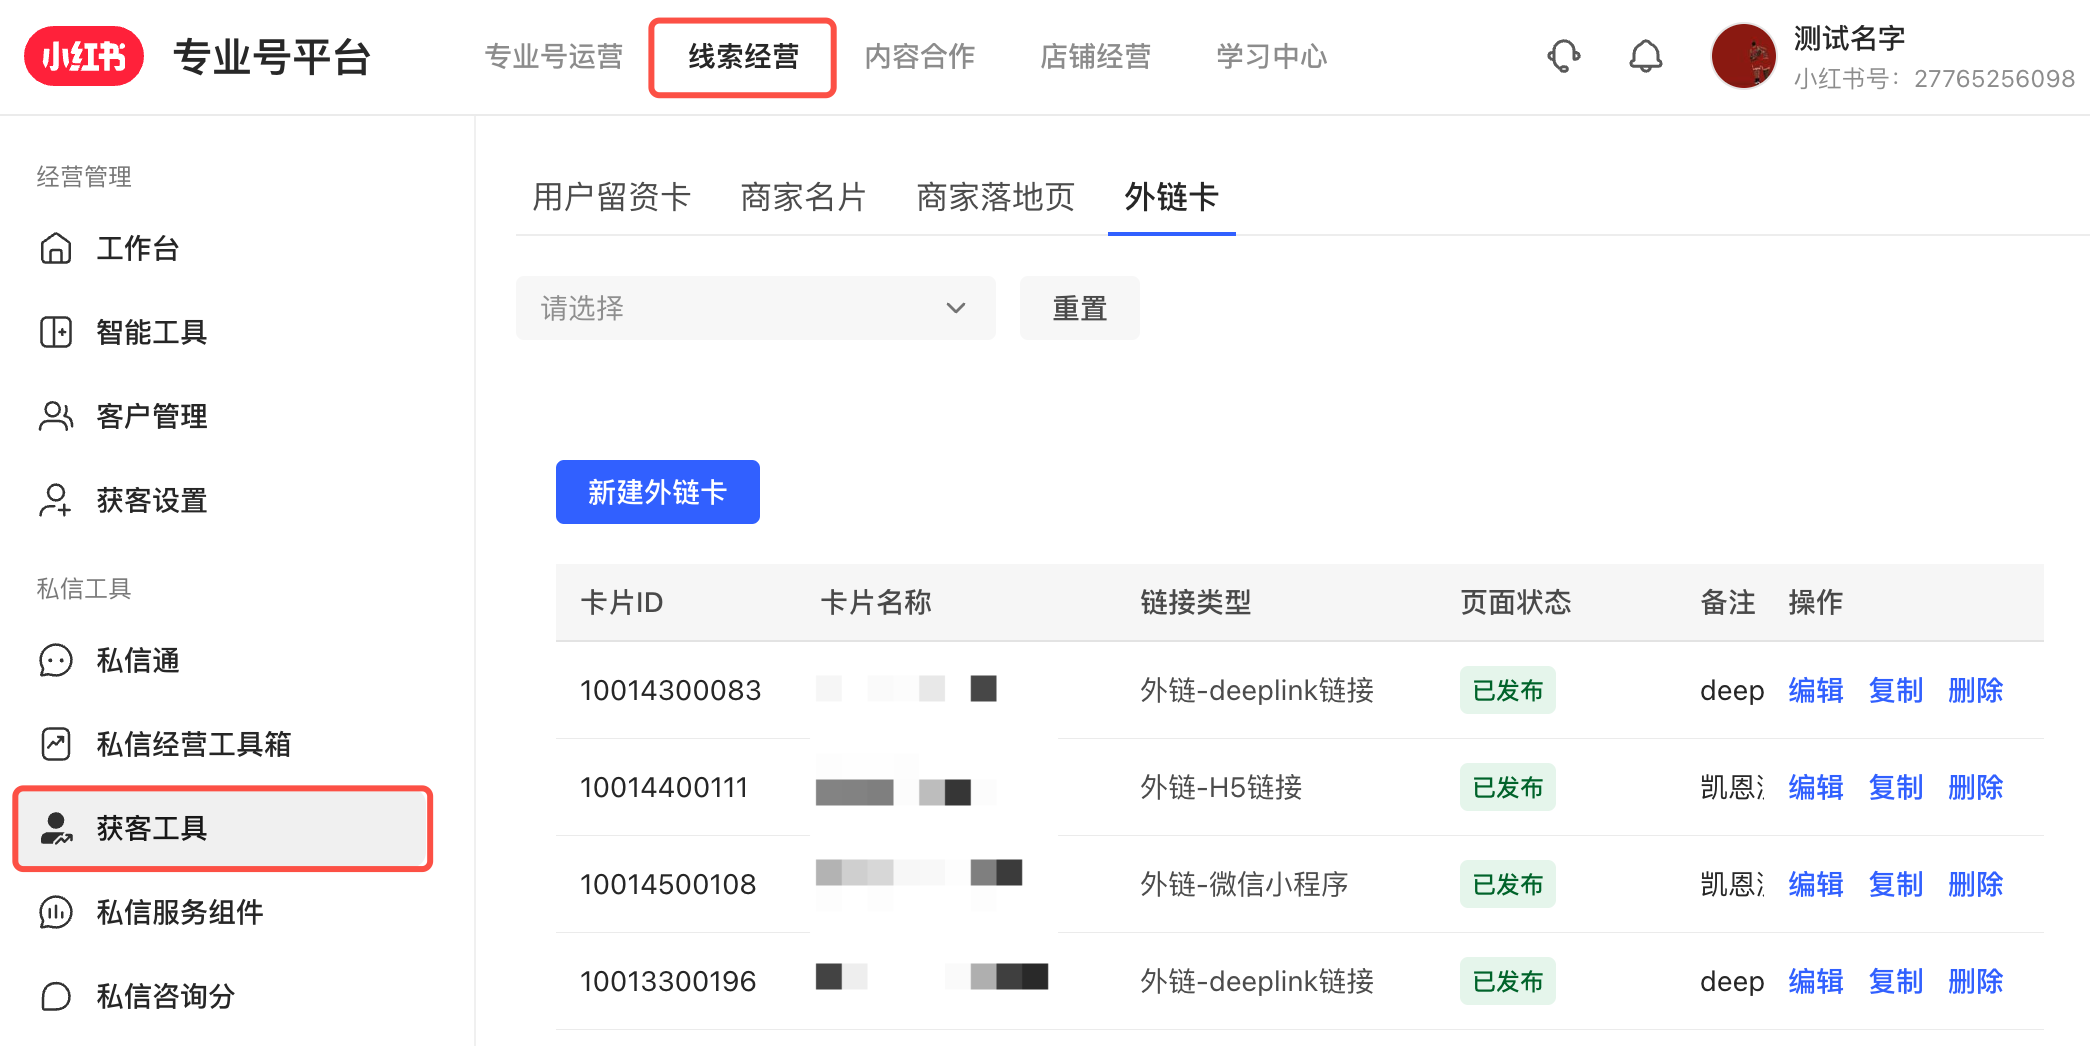Open 专业号运营 top menu
The image size is (2090, 1046).
tap(554, 56)
